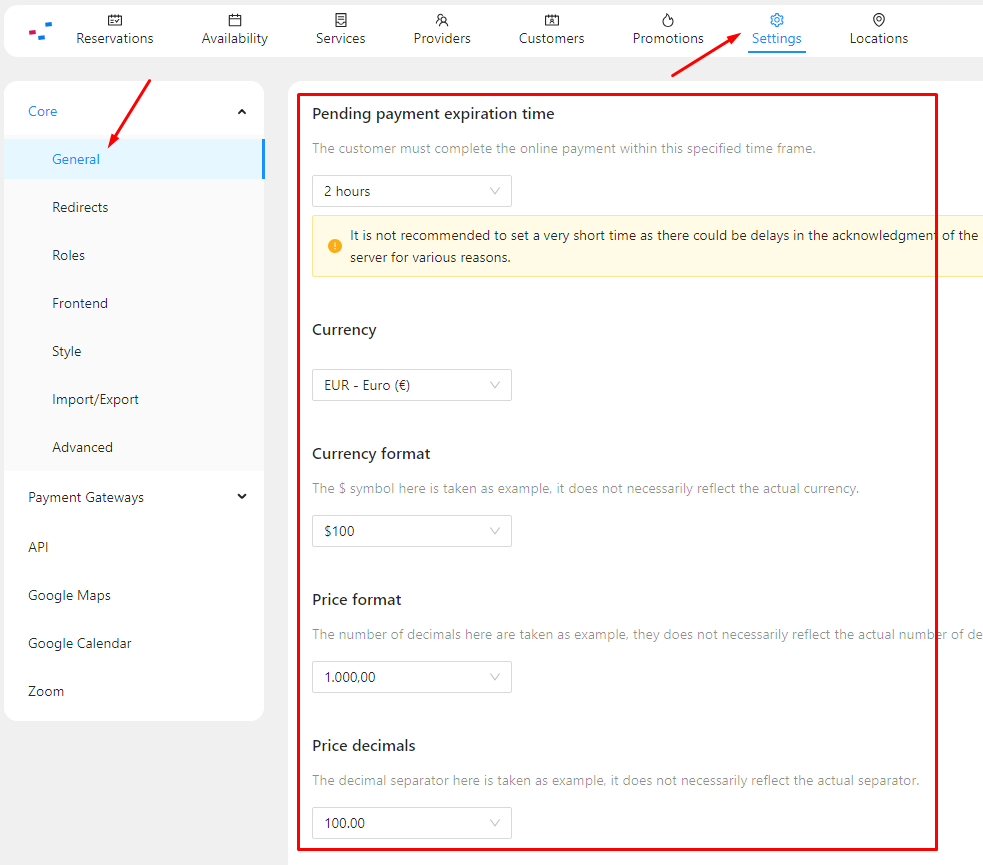
Task: Select the Availability icon
Action: coord(234,20)
